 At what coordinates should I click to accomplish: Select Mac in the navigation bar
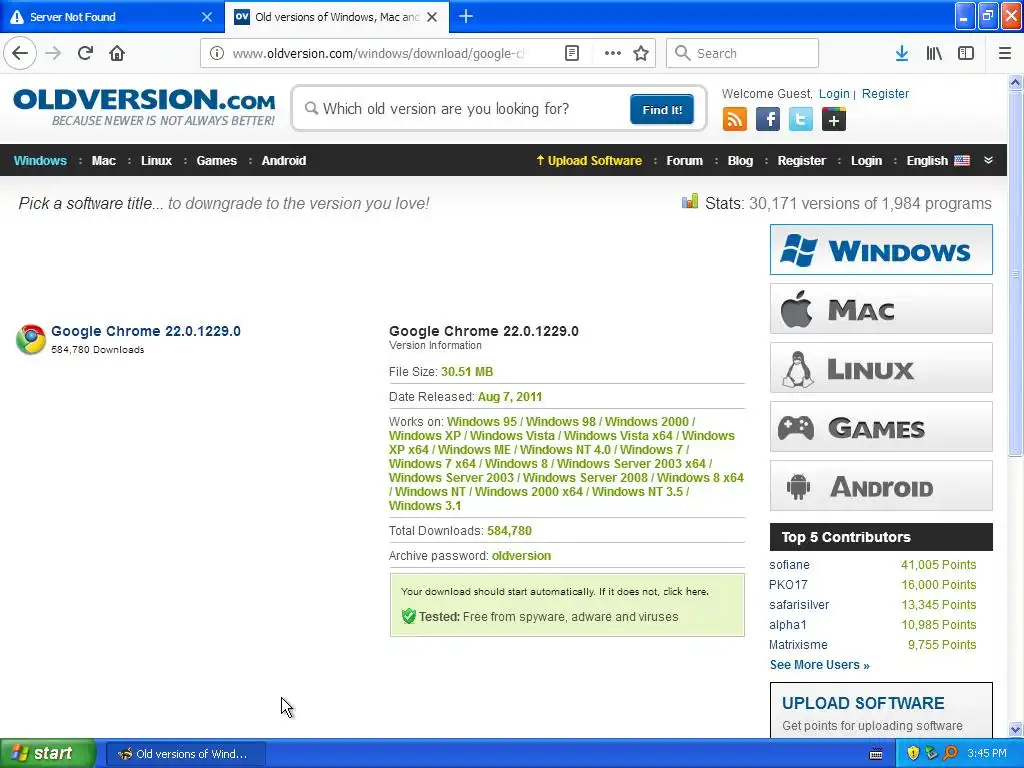click(x=104, y=161)
